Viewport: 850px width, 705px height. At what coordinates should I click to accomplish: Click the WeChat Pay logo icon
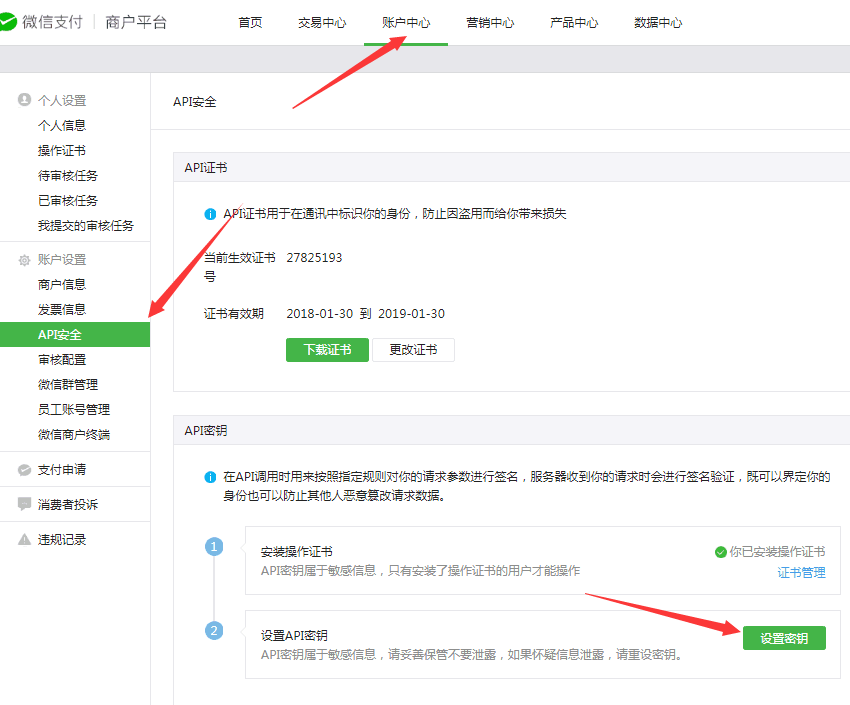9,22
